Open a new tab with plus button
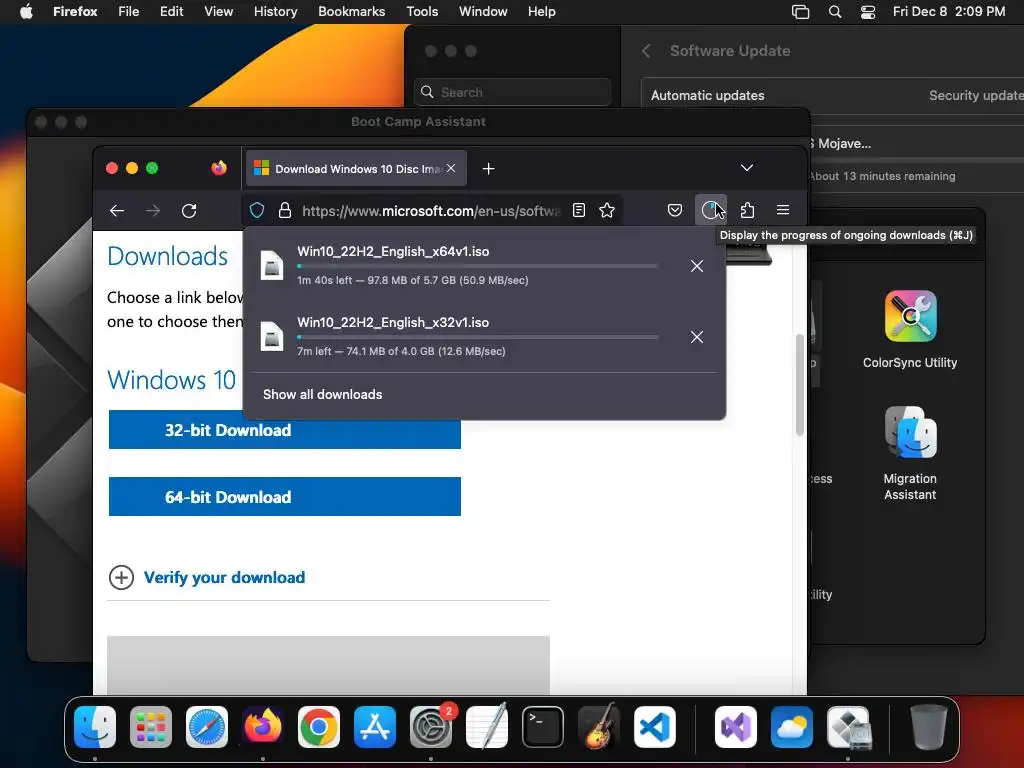The height and width of the screenshot is (768, 1024). [488, 169]
